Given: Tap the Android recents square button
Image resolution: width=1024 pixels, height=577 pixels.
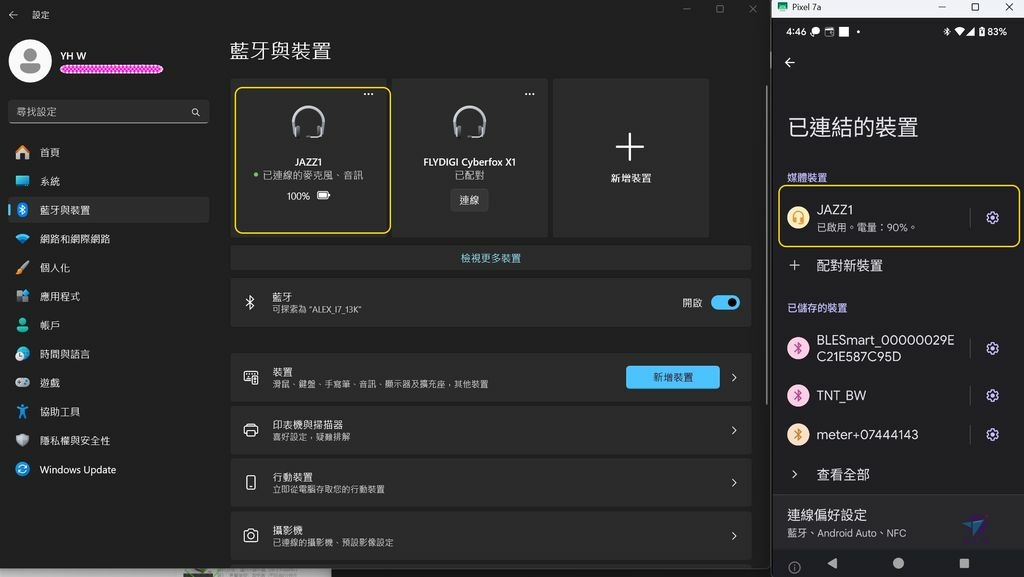Looking at the screenshot, I should click(964, 563).
